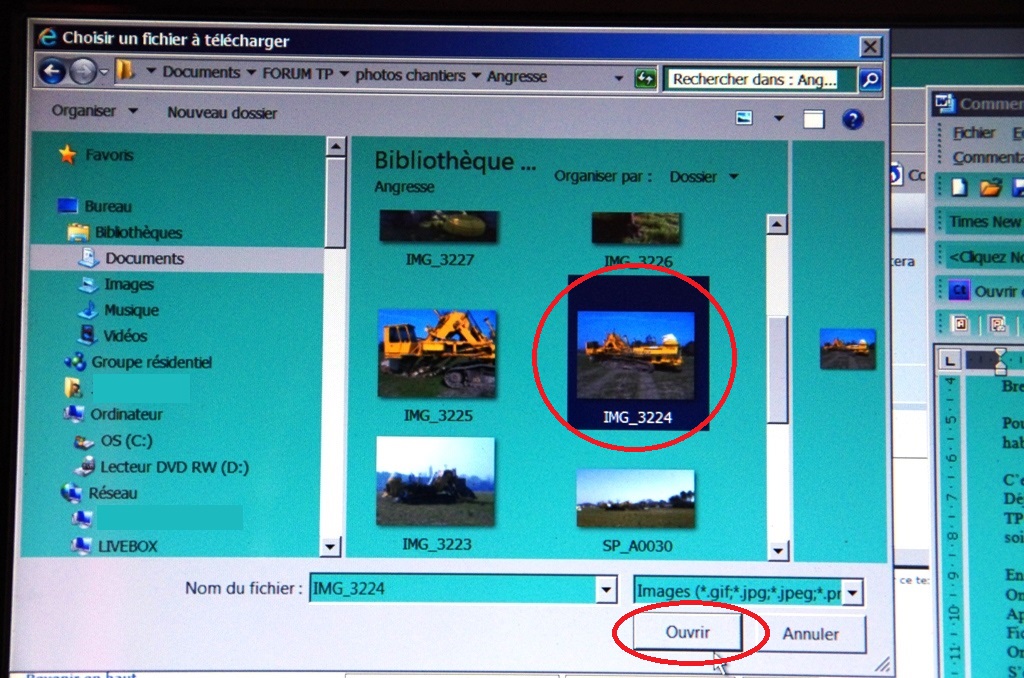Click the magnifying glass search icon
The width and height of the screenshot is (1024, 678).
tap(870, 80)
